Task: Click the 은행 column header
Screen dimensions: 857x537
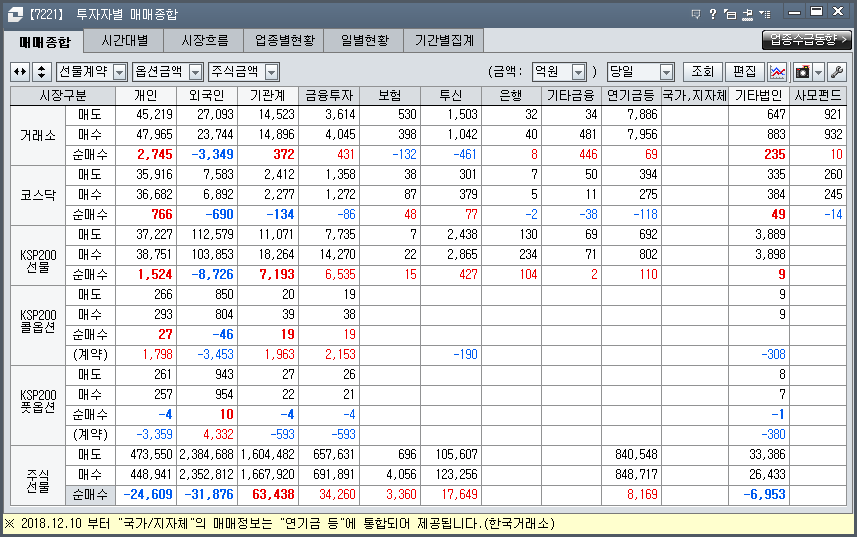Action: coord(511,96)
